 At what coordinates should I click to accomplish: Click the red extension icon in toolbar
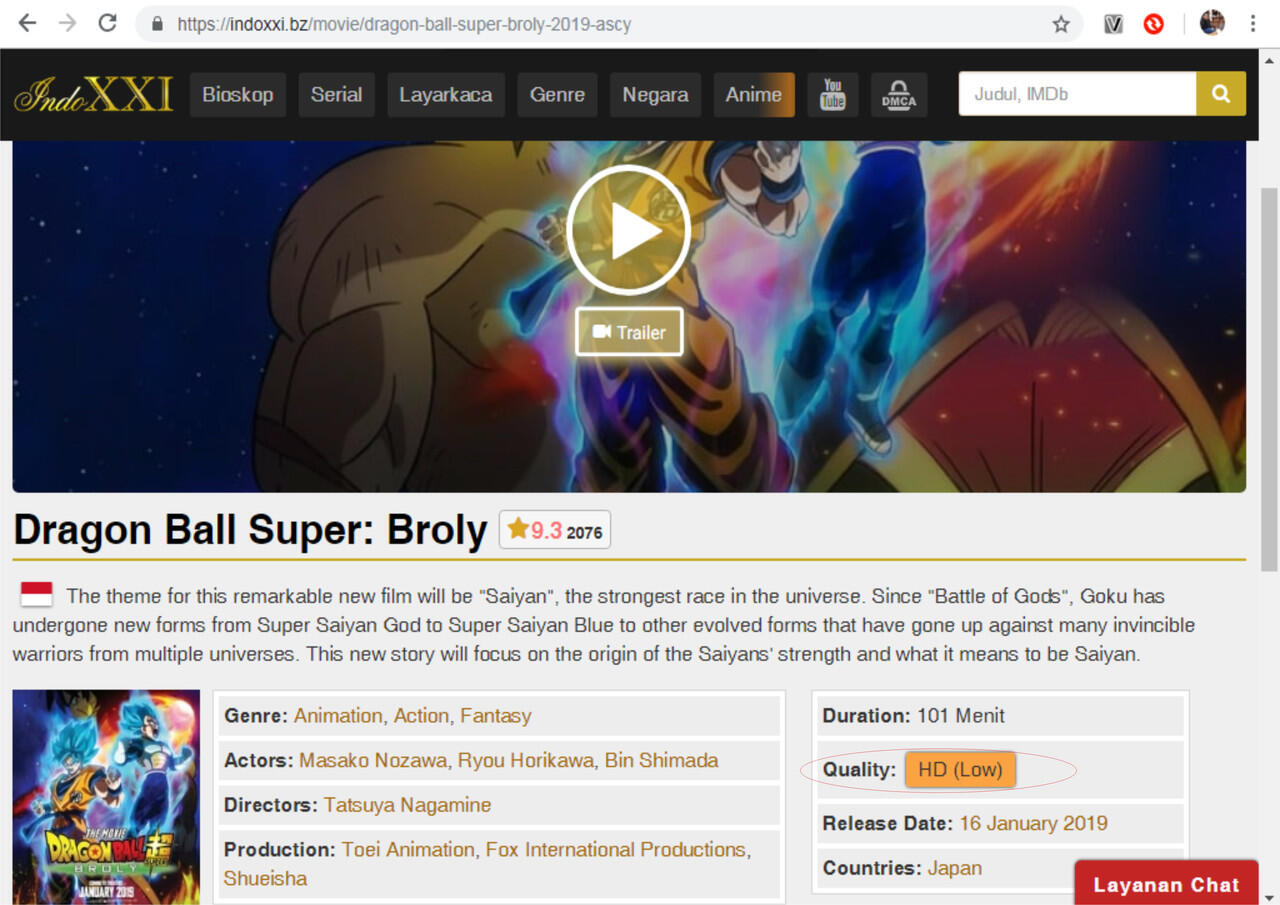point(1154,24)
